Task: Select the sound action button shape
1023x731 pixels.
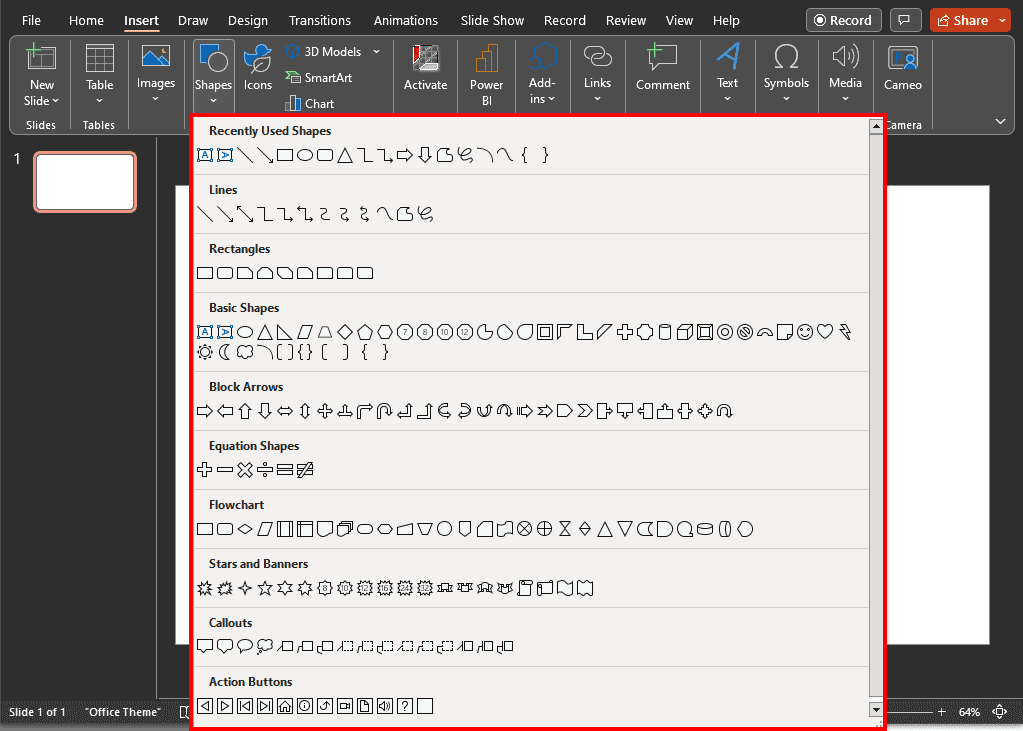Action: 384,706
